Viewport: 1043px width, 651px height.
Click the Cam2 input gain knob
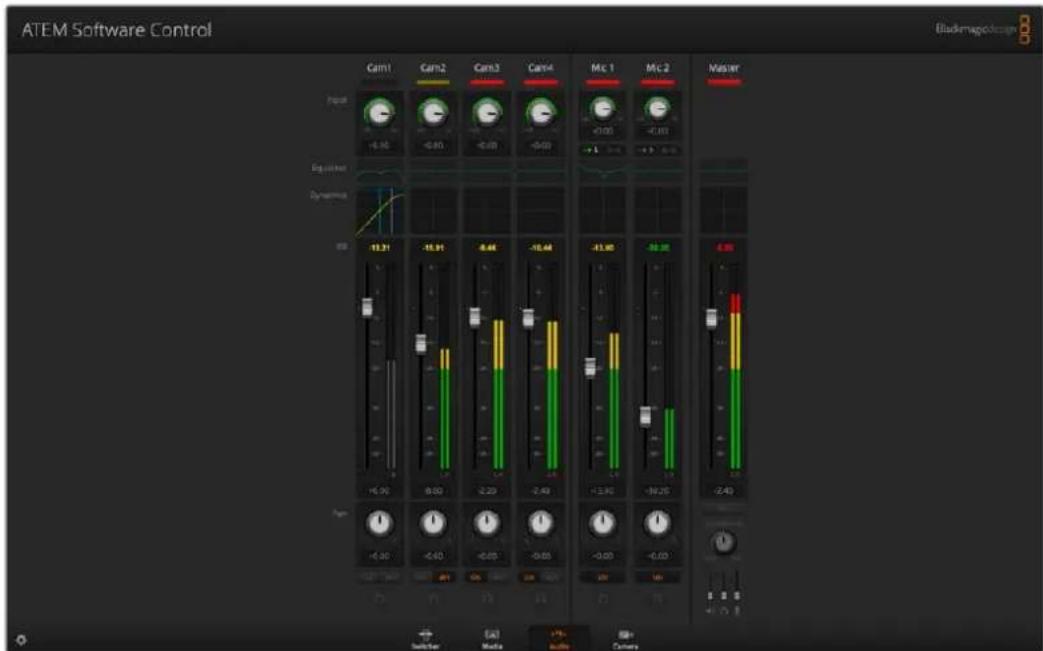click(433, 113)
